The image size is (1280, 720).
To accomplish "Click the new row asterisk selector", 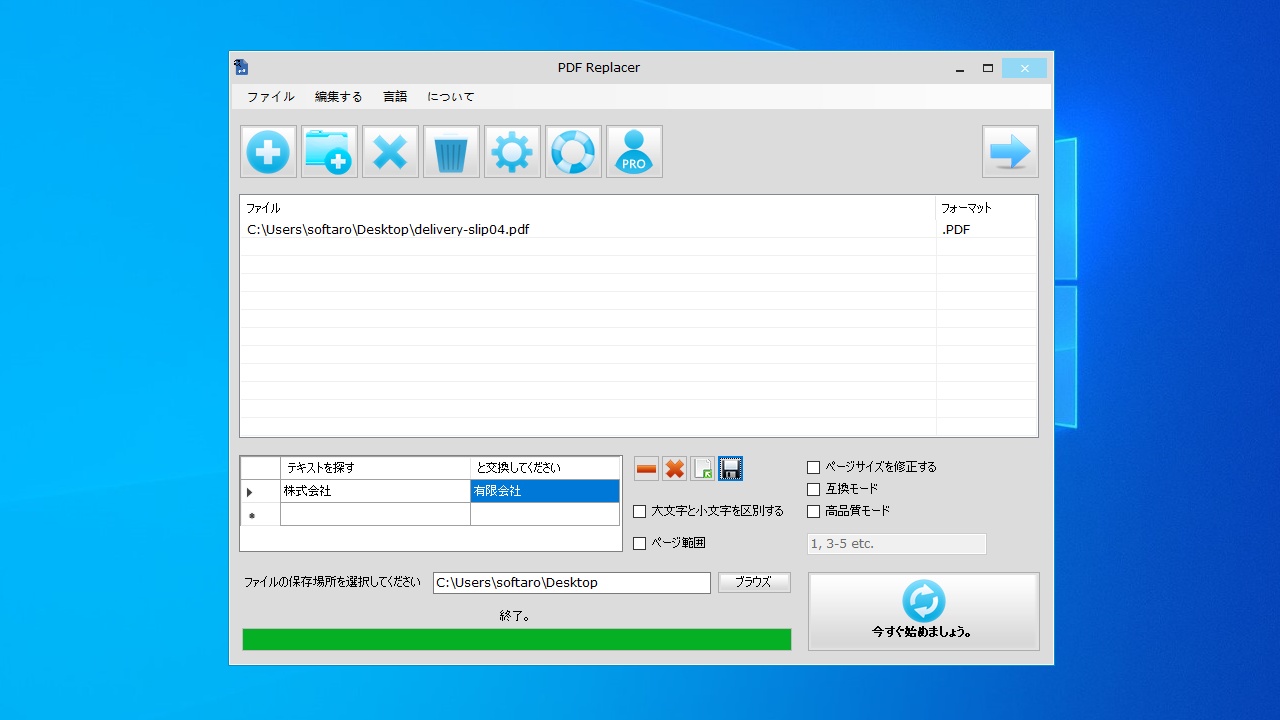I will pyautogui.click(x=260, y=514).
